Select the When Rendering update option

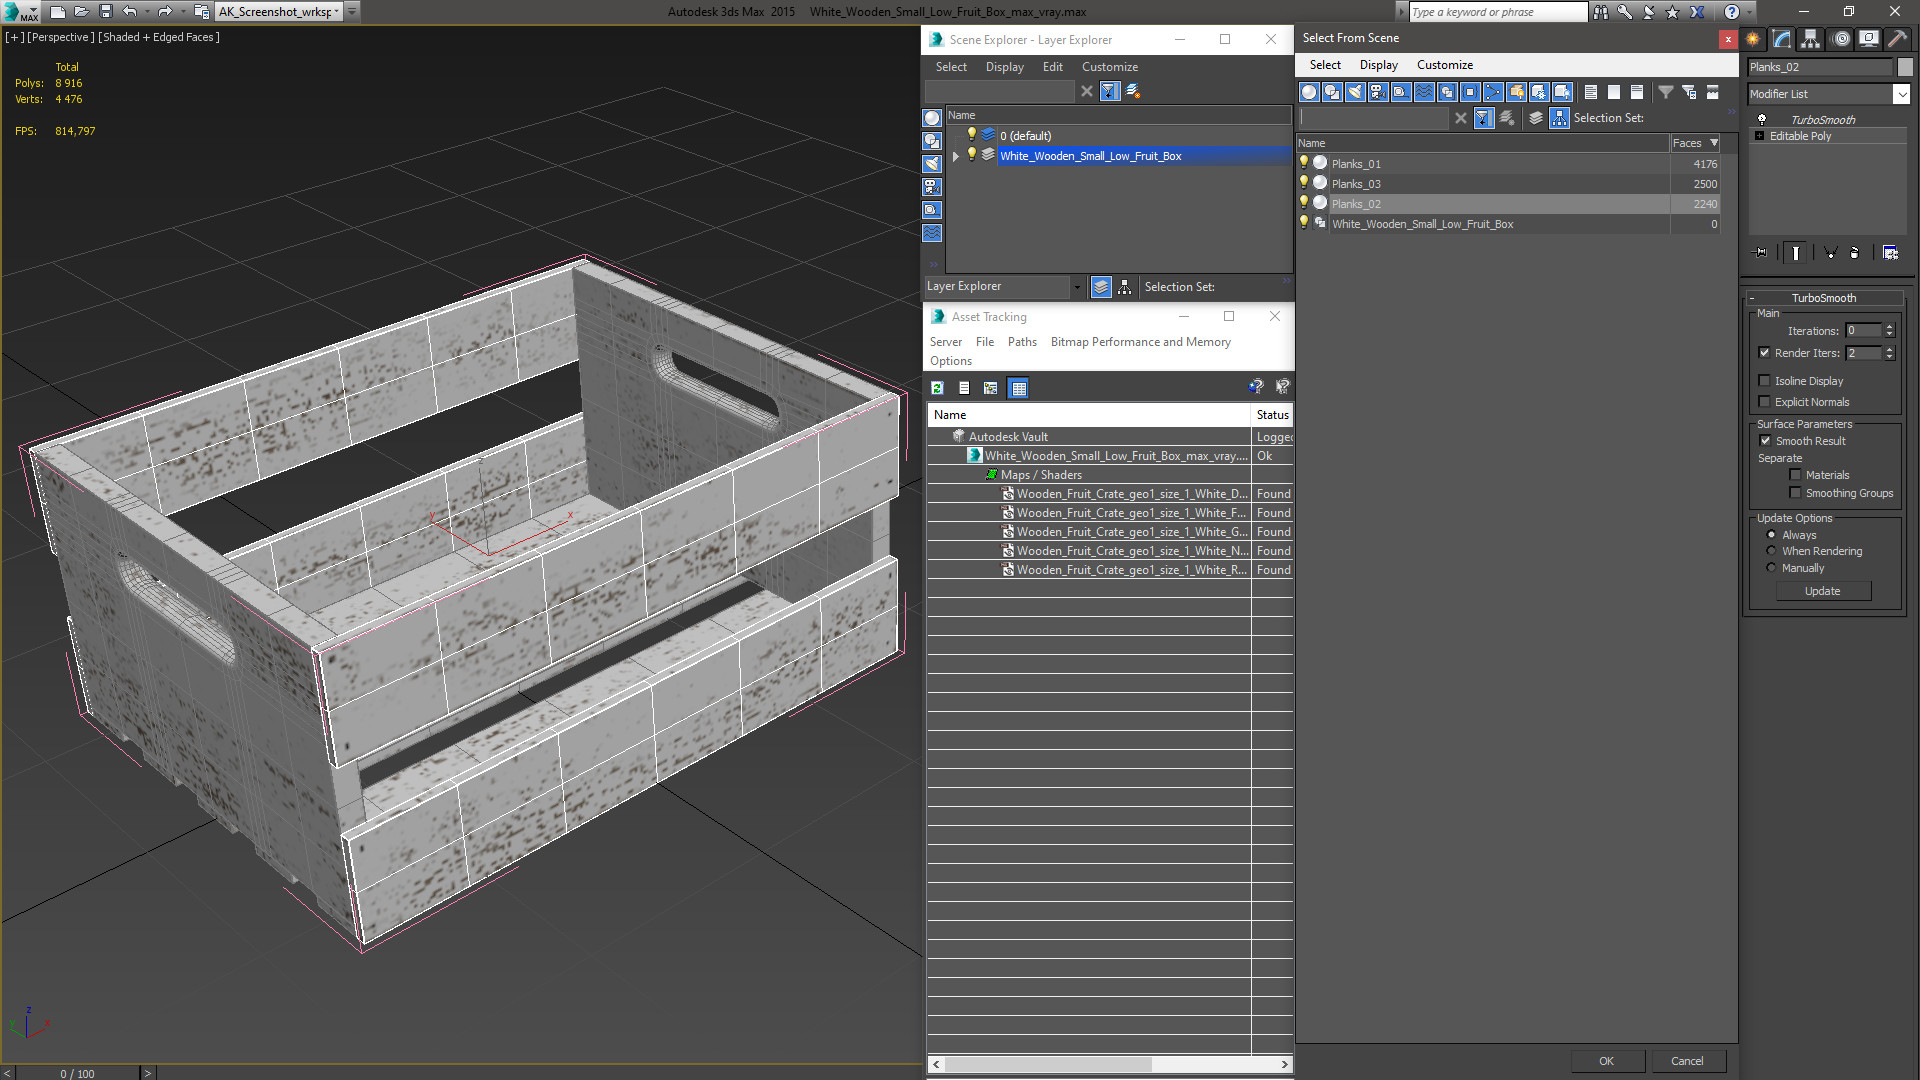click(x=1771, y=551)
